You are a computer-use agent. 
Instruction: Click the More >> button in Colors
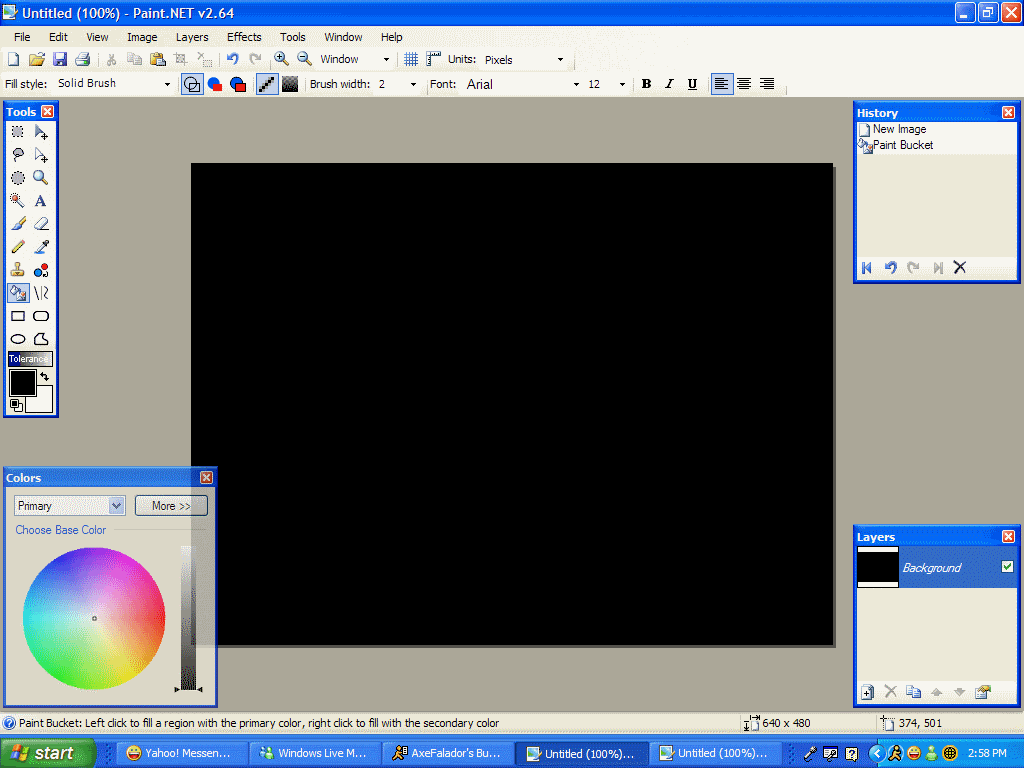tap(171, 506)
